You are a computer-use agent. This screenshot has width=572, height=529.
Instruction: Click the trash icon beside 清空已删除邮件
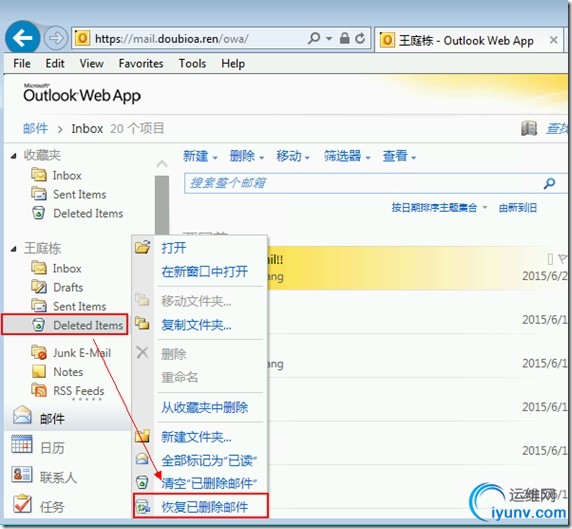coord(142,482)
